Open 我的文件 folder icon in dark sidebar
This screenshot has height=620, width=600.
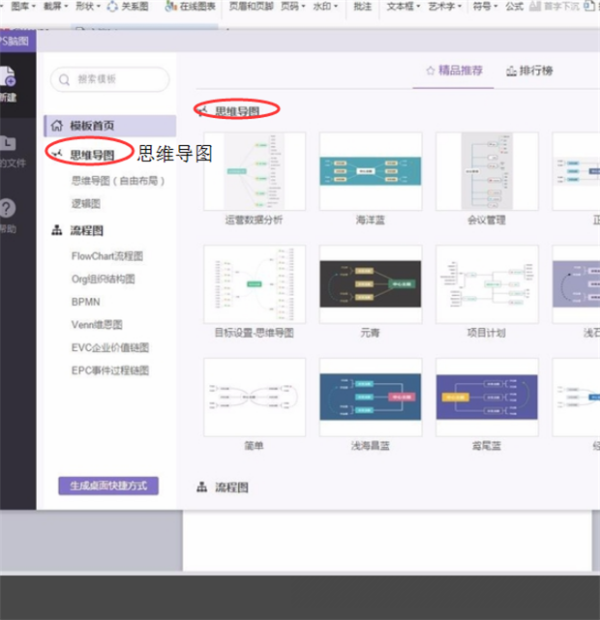coord(8,143)
